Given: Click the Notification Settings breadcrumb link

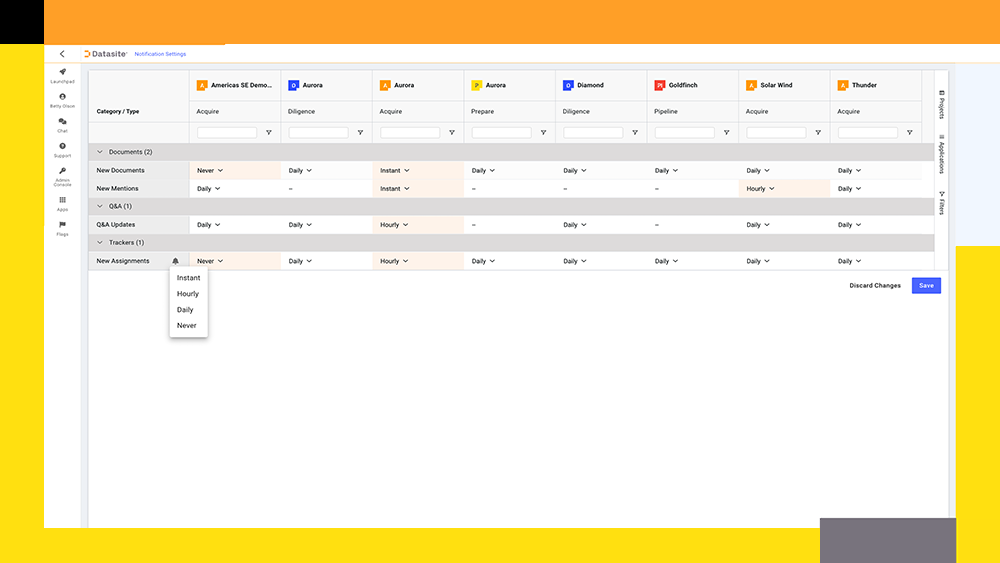Looking at the screenshot, I should click(160, 54).
